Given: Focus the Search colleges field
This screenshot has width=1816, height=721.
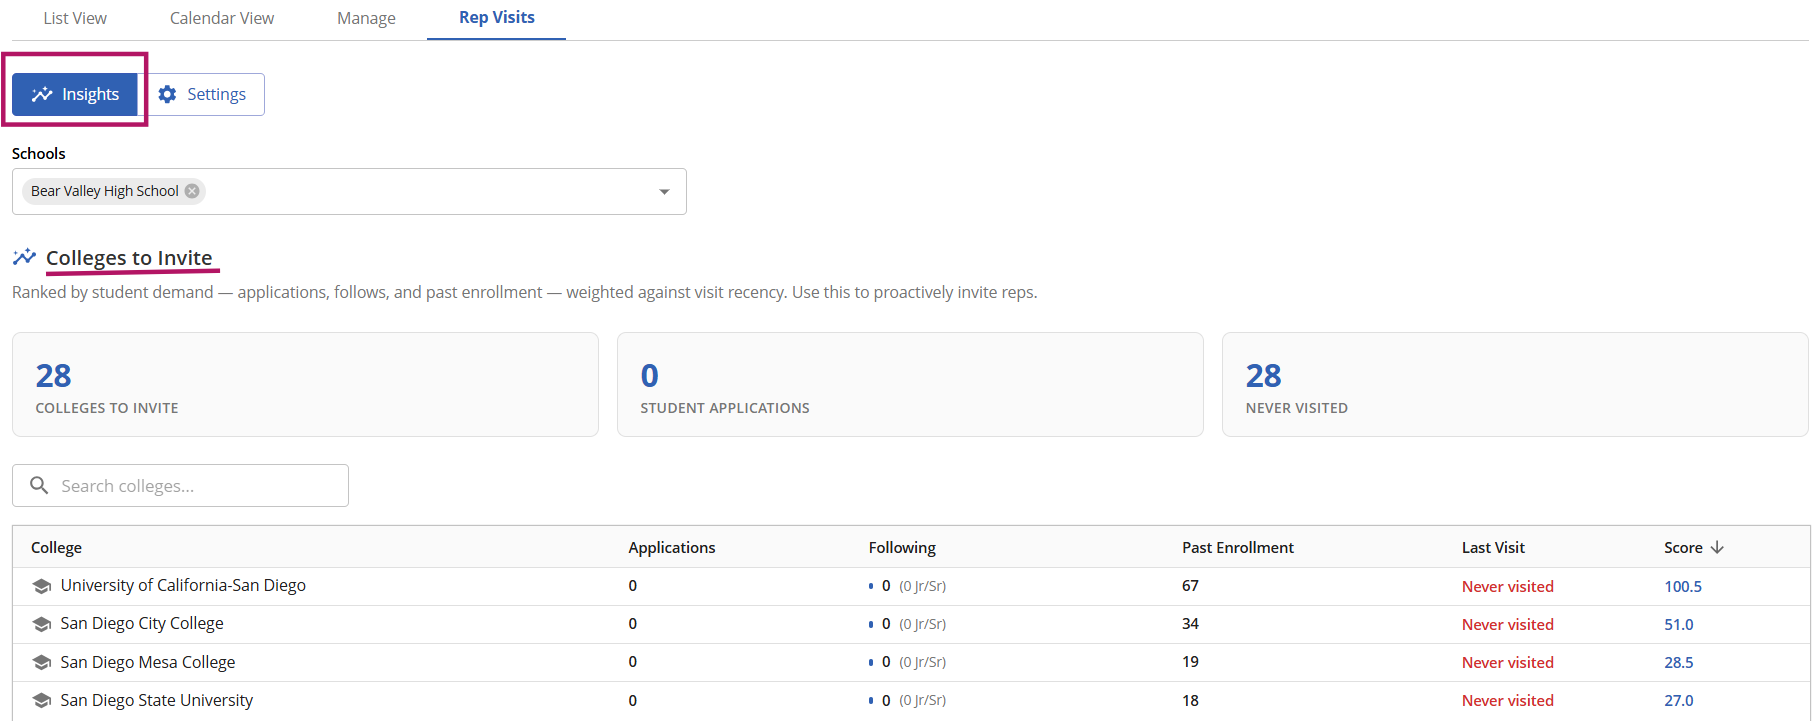Looking at the screenshot, I should pos(180,485).
